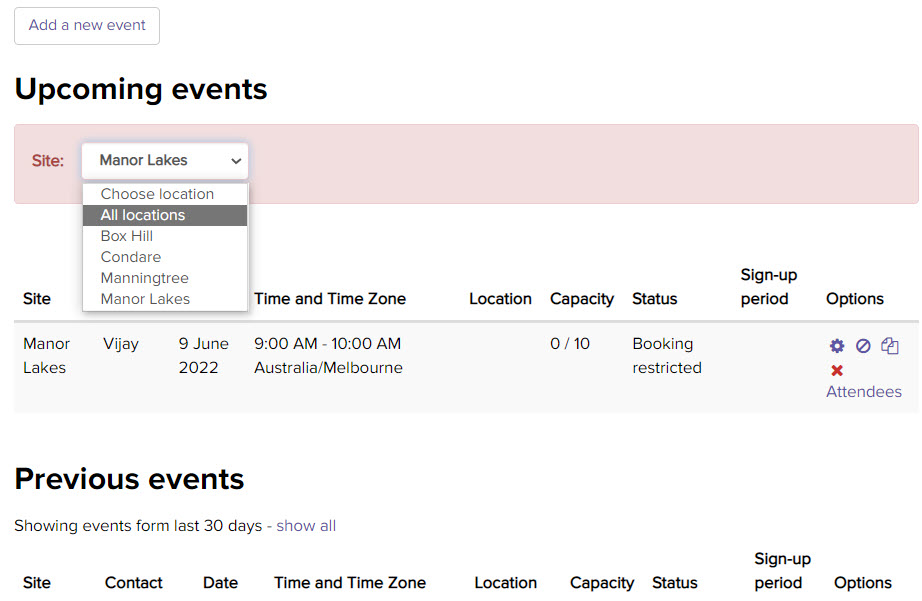Open the Site dropdown

[x=164, y=160]
